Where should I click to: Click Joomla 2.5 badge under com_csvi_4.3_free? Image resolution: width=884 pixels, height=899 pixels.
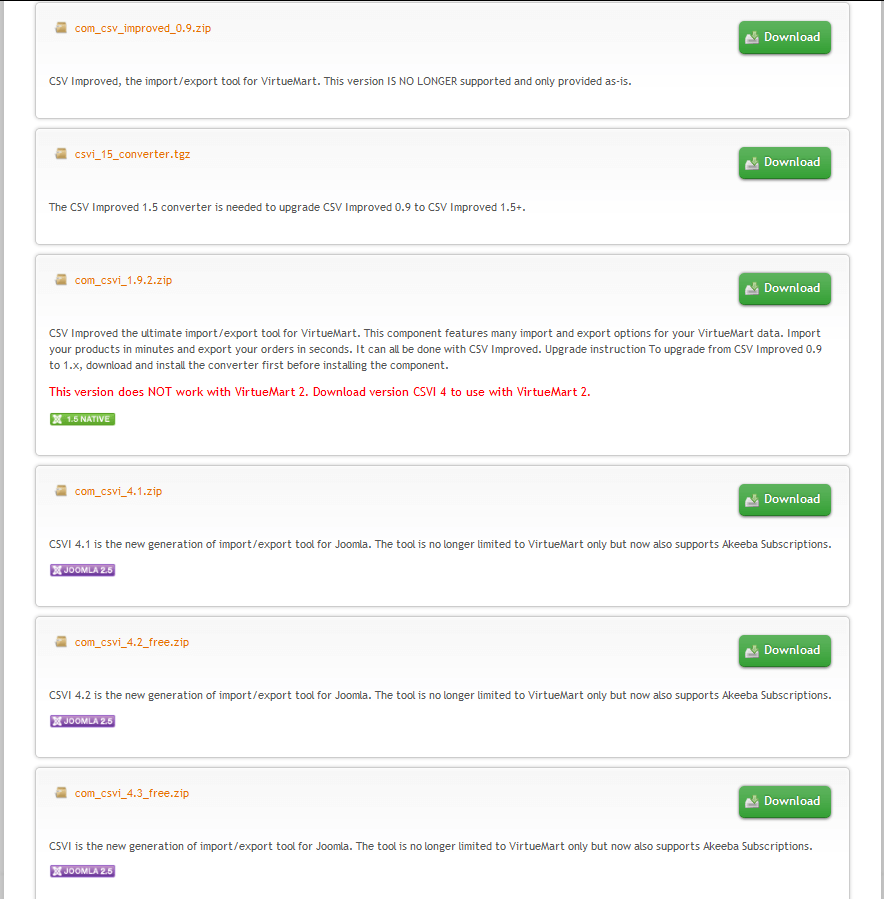point(83,871)
